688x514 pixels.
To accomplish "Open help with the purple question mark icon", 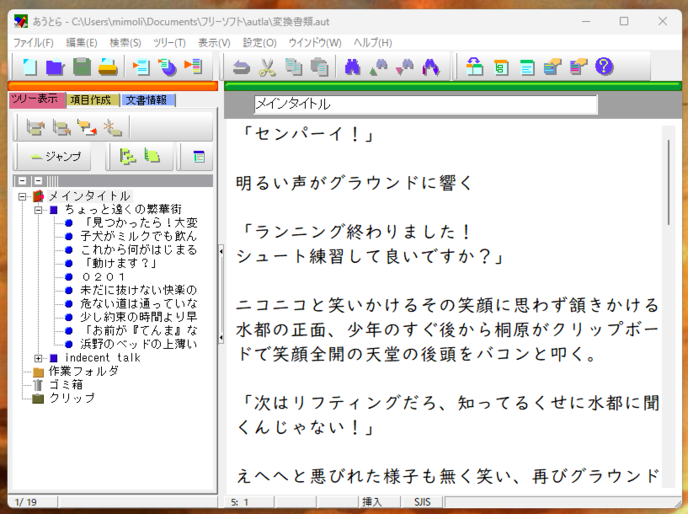I will [x=603, y=67].
